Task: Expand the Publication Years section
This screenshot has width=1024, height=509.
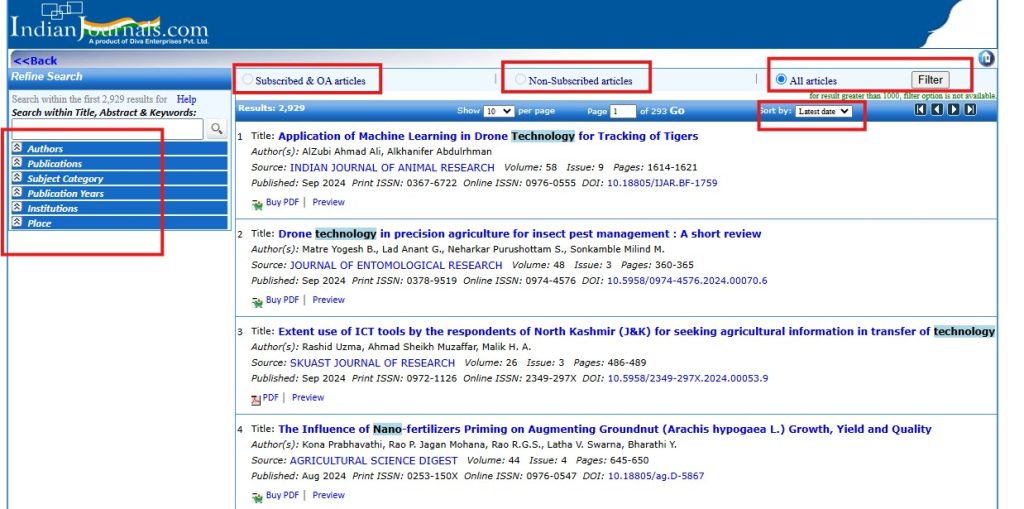Action: (x=120, y=193)
